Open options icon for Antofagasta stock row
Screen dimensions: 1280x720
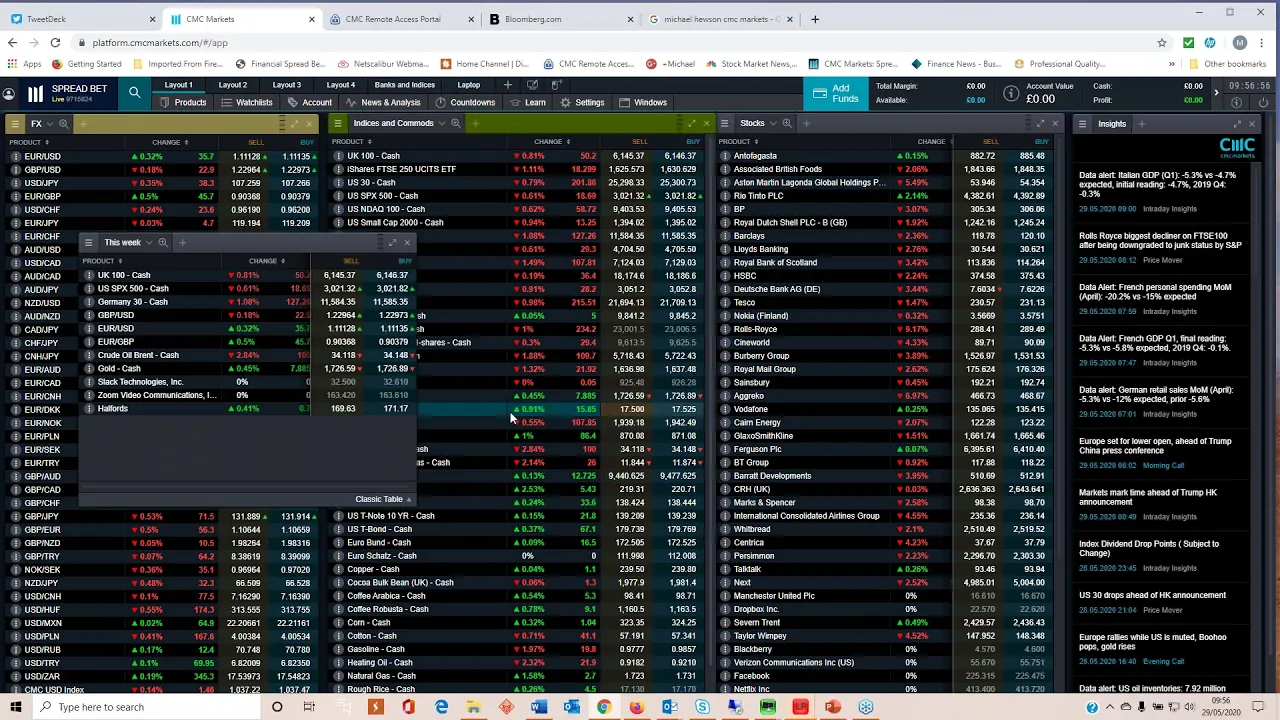725,157
